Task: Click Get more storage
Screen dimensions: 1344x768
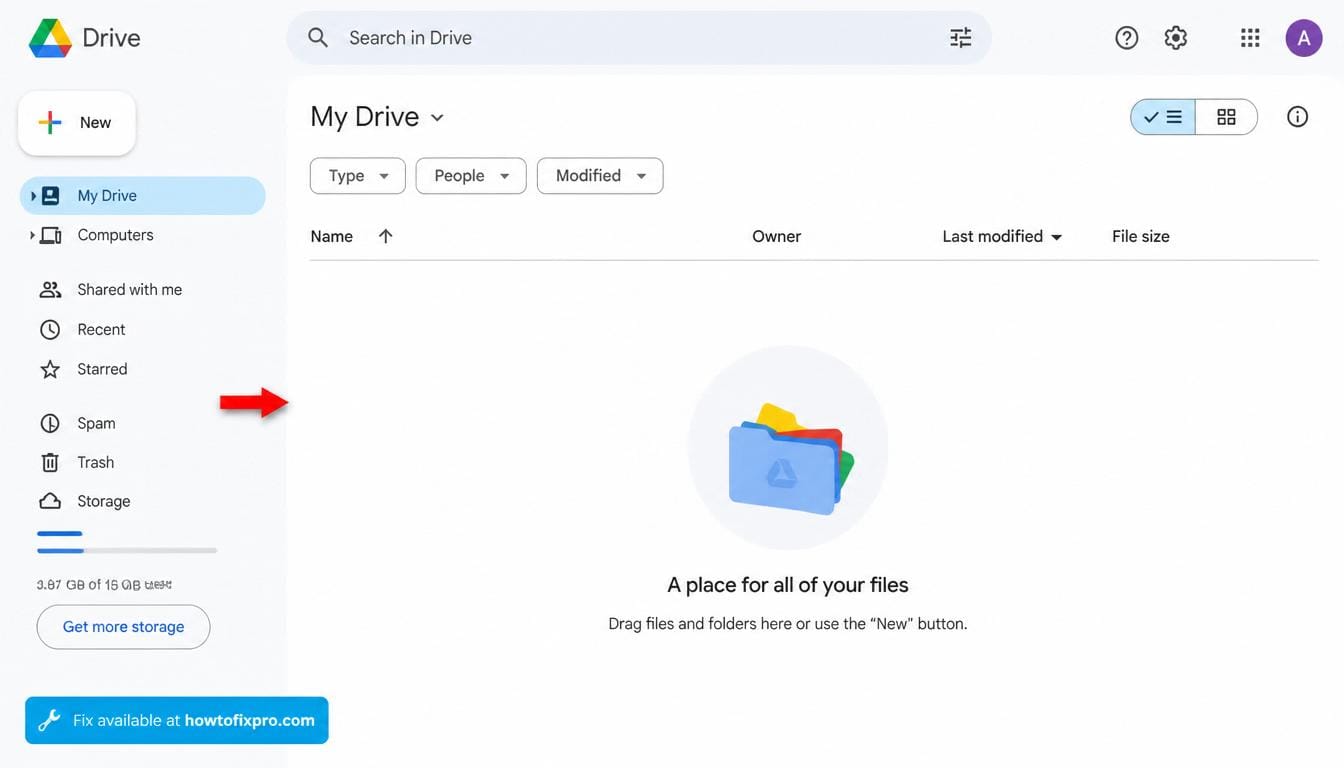Action: point(123,627)
